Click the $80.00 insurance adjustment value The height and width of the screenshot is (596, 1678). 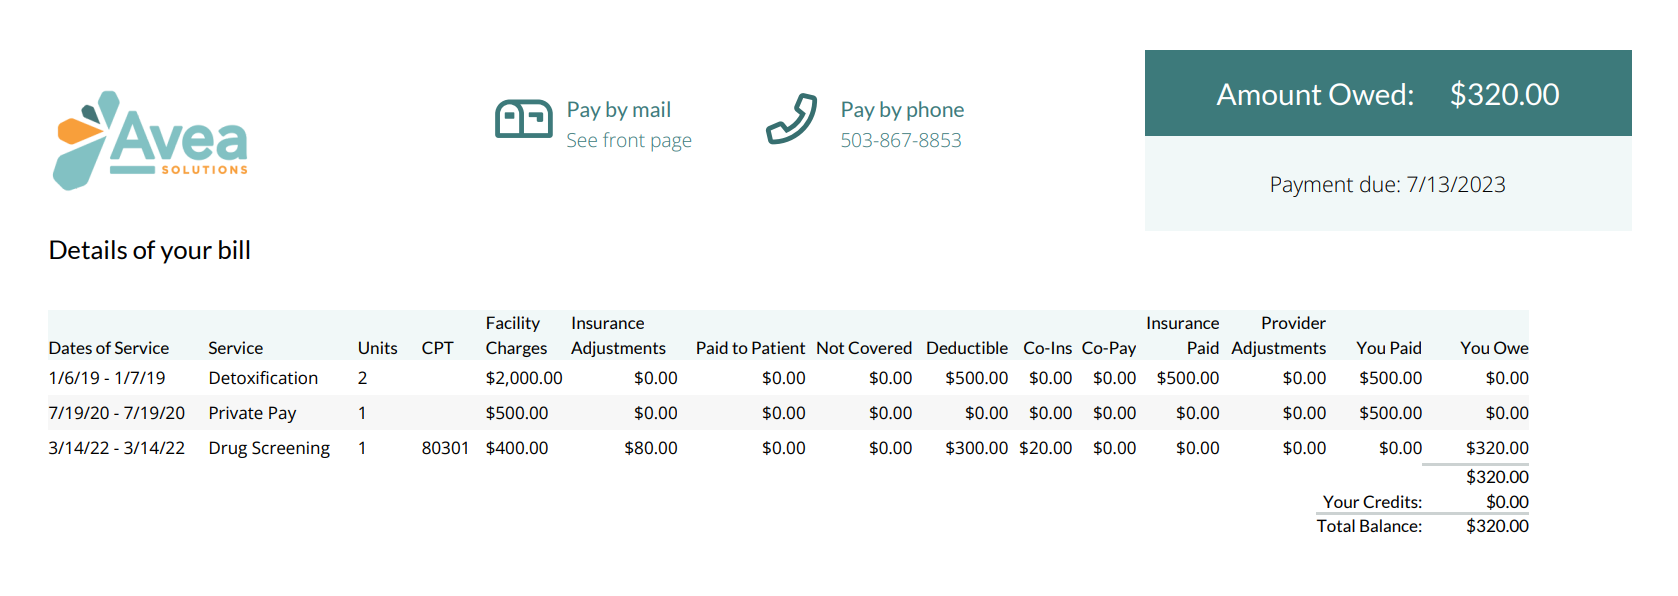click(x=651, y=448)
